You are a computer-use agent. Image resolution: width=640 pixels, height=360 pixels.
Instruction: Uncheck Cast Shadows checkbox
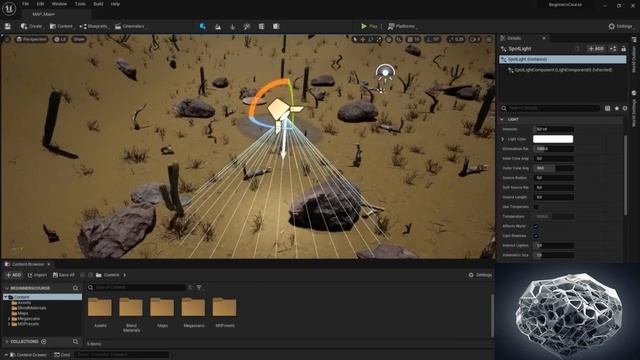click(536, 236)
